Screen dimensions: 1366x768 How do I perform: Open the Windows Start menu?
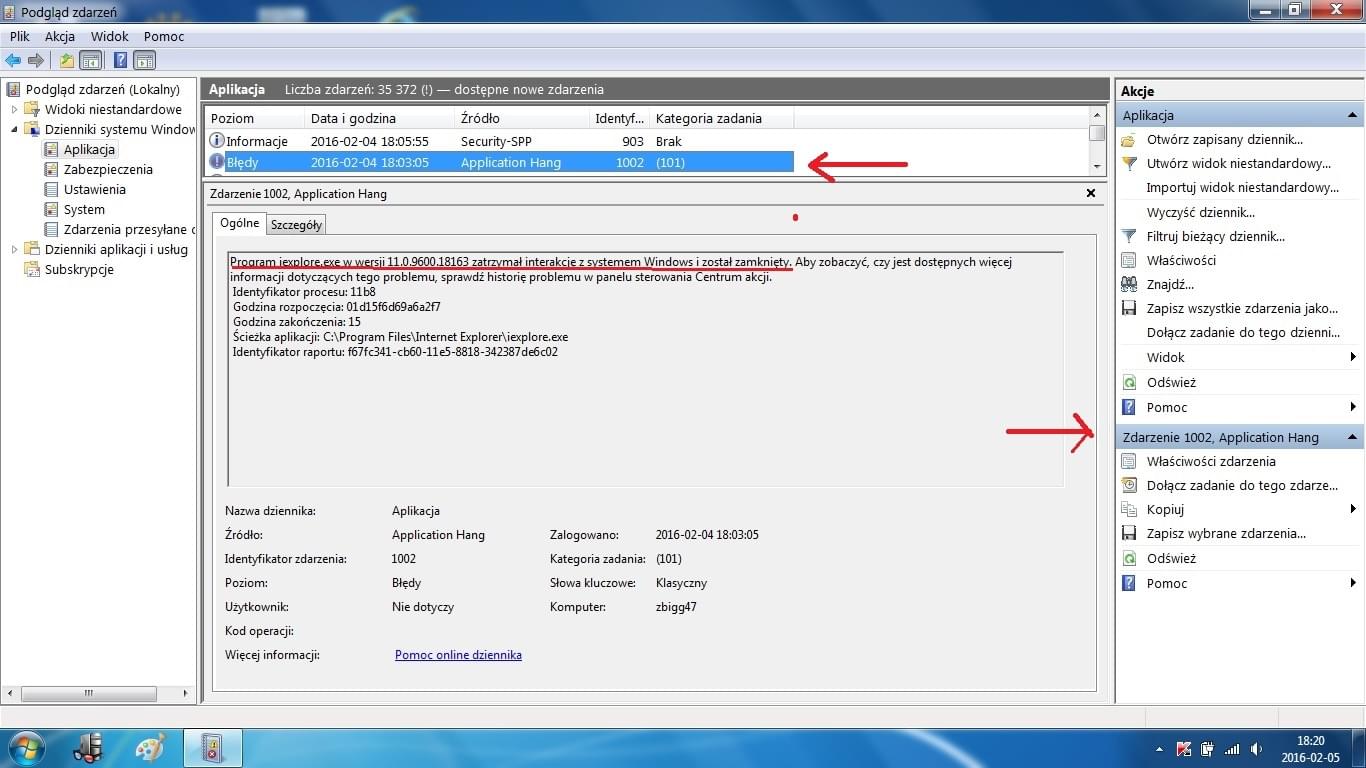tap(27, 748)
